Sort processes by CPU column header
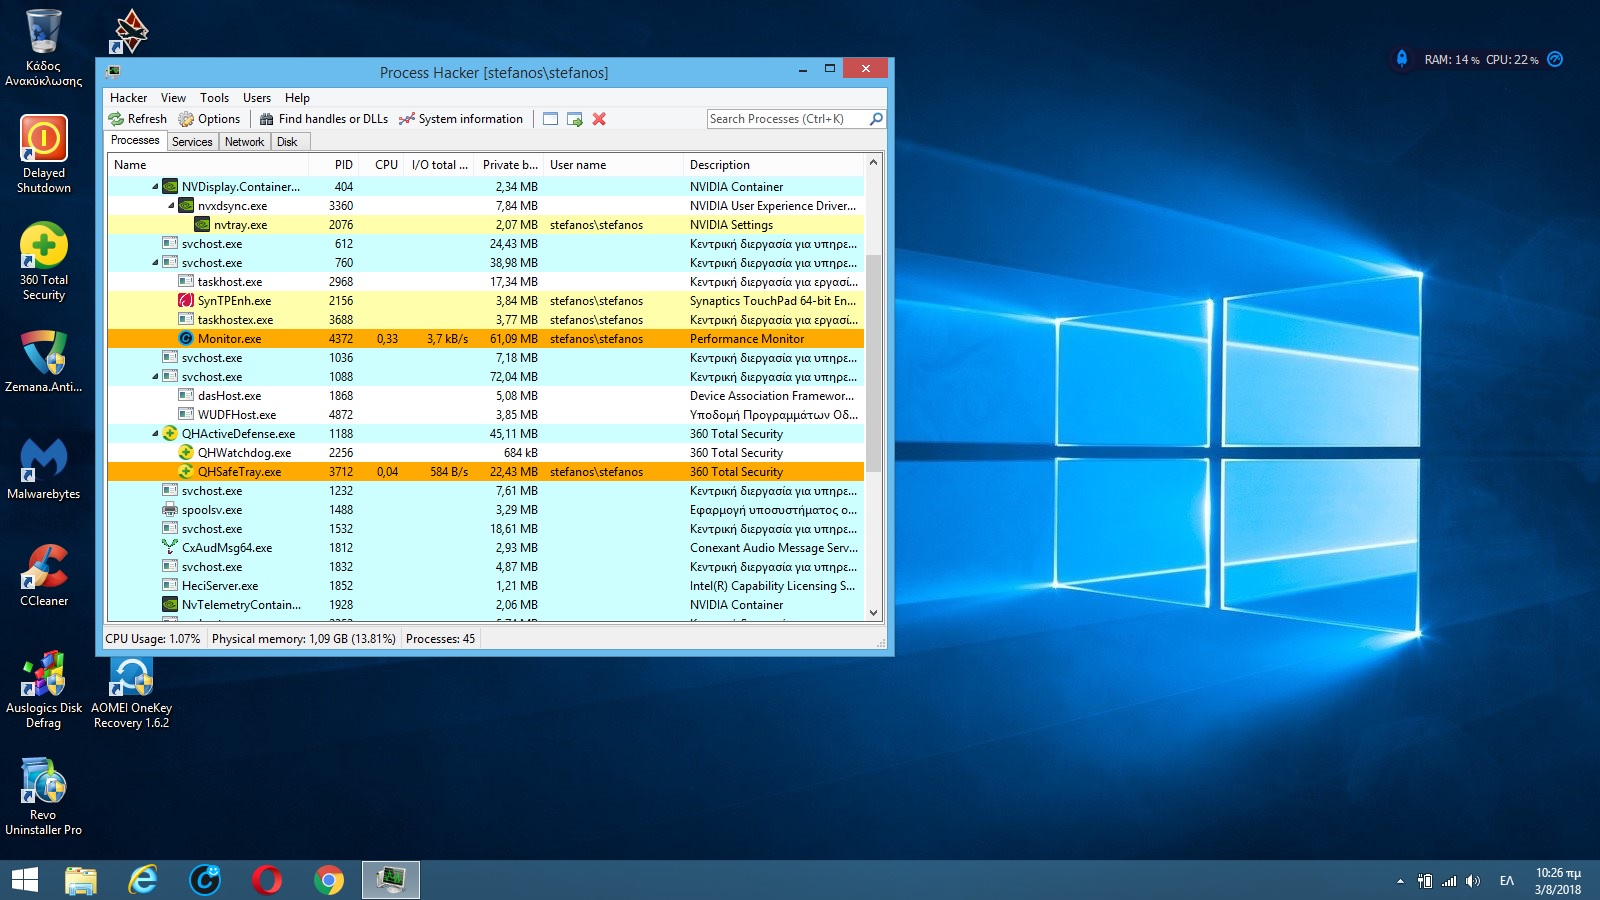 tap(386, 165)
